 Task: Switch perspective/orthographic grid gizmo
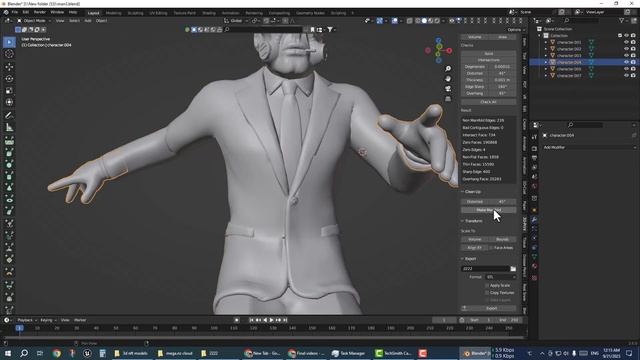[x=448, y=99]
